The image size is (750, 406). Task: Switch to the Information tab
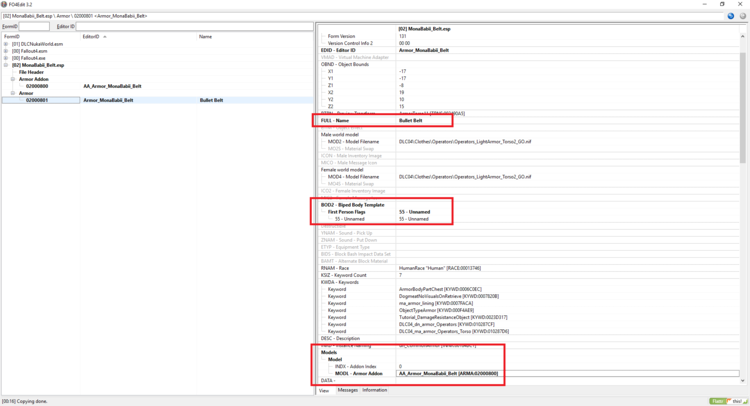pos(375,390)
